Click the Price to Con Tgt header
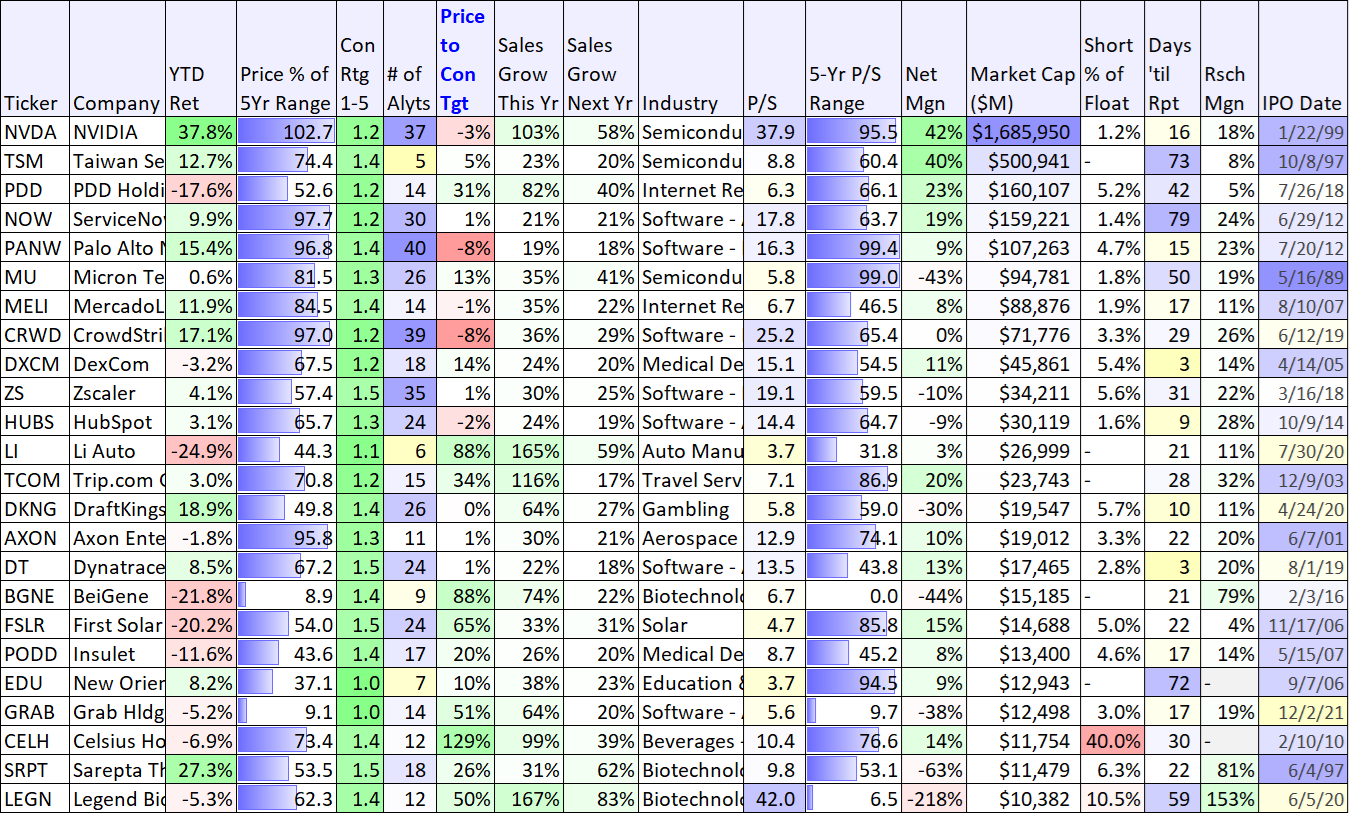This screenshot has height=814, width=1350. (x=463, y=59)
